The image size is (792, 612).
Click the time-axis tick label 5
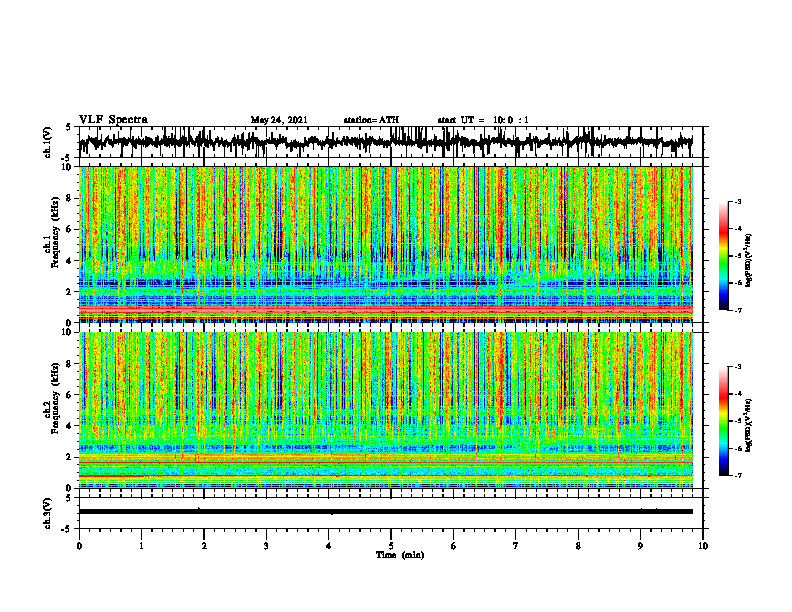click(x=391, y=546)
